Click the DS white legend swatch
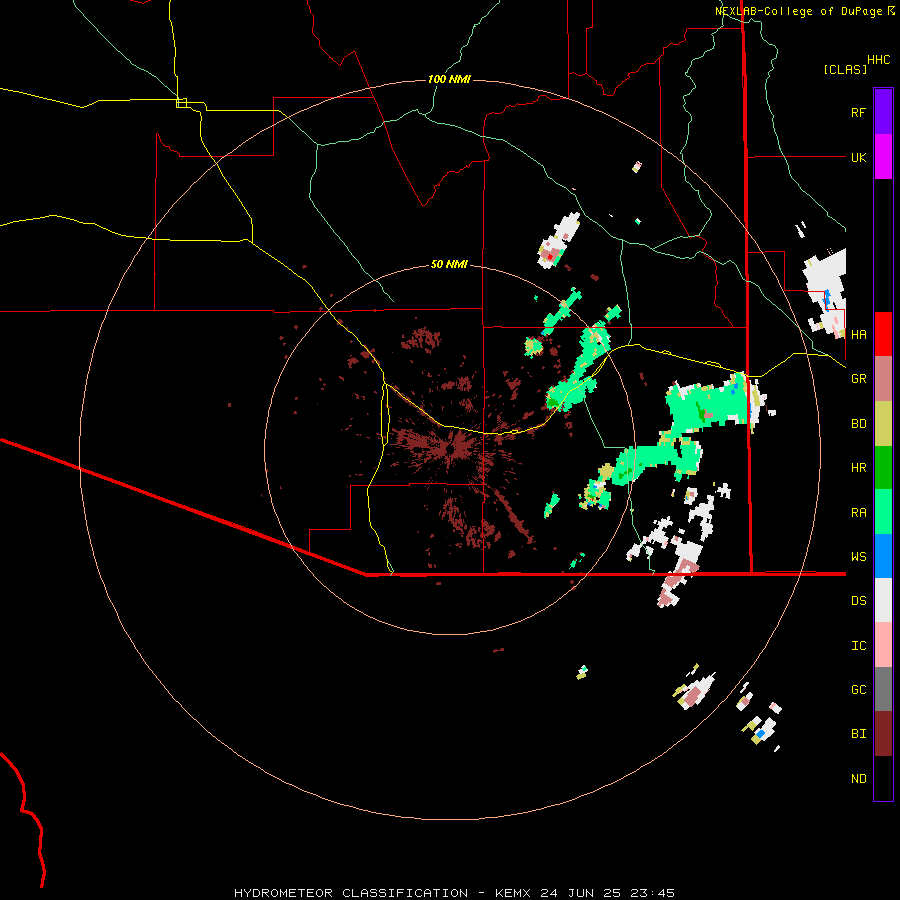The width and height of the screenshot is (900, 900). click(883, 600)
